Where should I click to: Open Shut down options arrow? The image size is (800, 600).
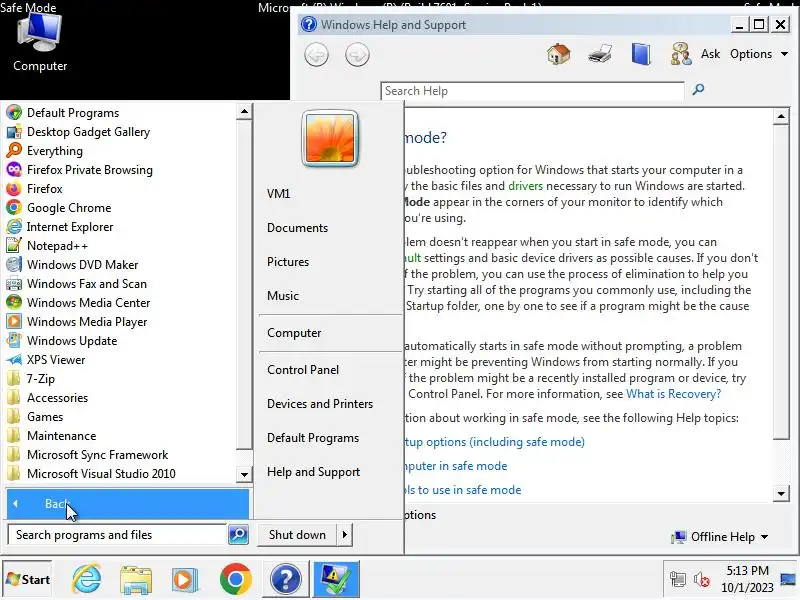344,535
